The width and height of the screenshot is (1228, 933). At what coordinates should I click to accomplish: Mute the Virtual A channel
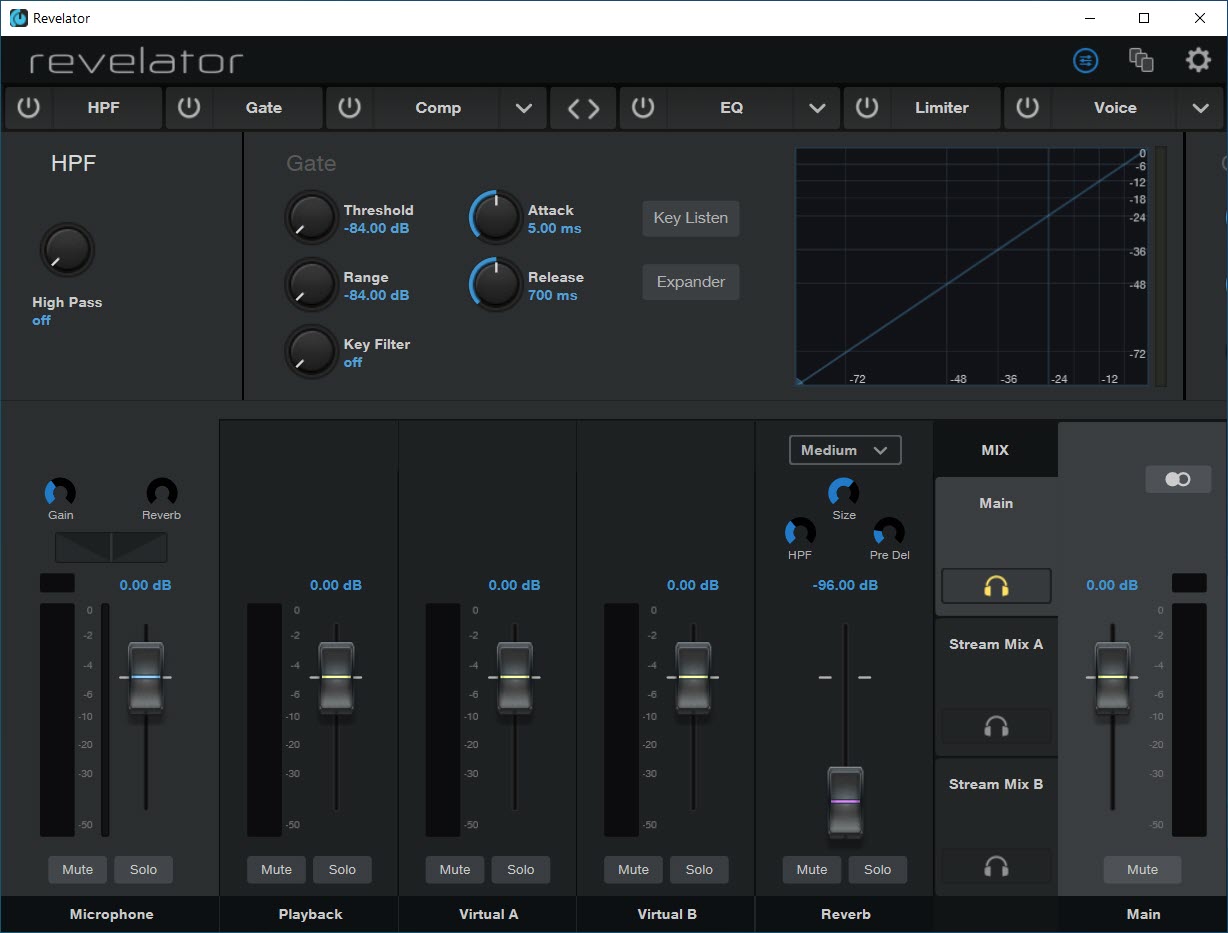[455, 870]
